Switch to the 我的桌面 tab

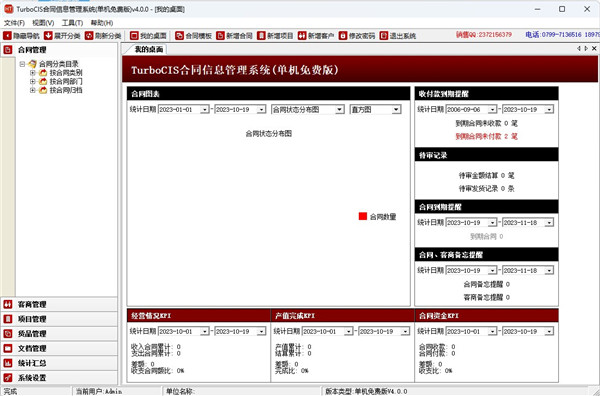[149, 49]
